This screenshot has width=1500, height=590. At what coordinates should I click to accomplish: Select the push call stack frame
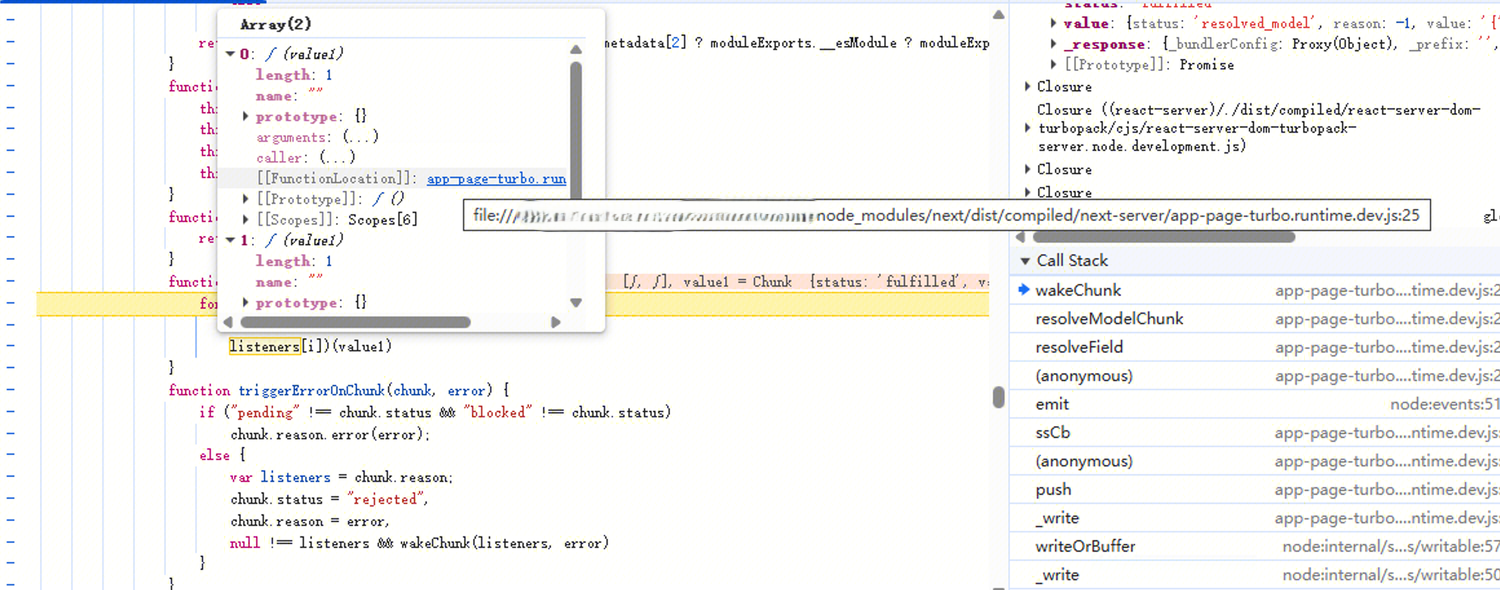pos(1053,490)
